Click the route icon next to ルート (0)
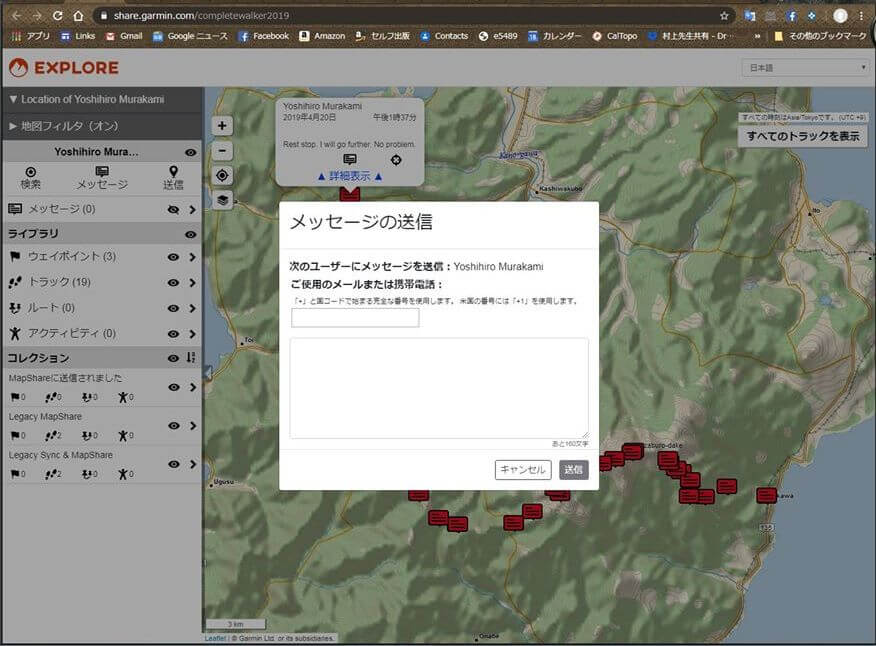This screenshot has width=876, height=646. click(15, 308)
